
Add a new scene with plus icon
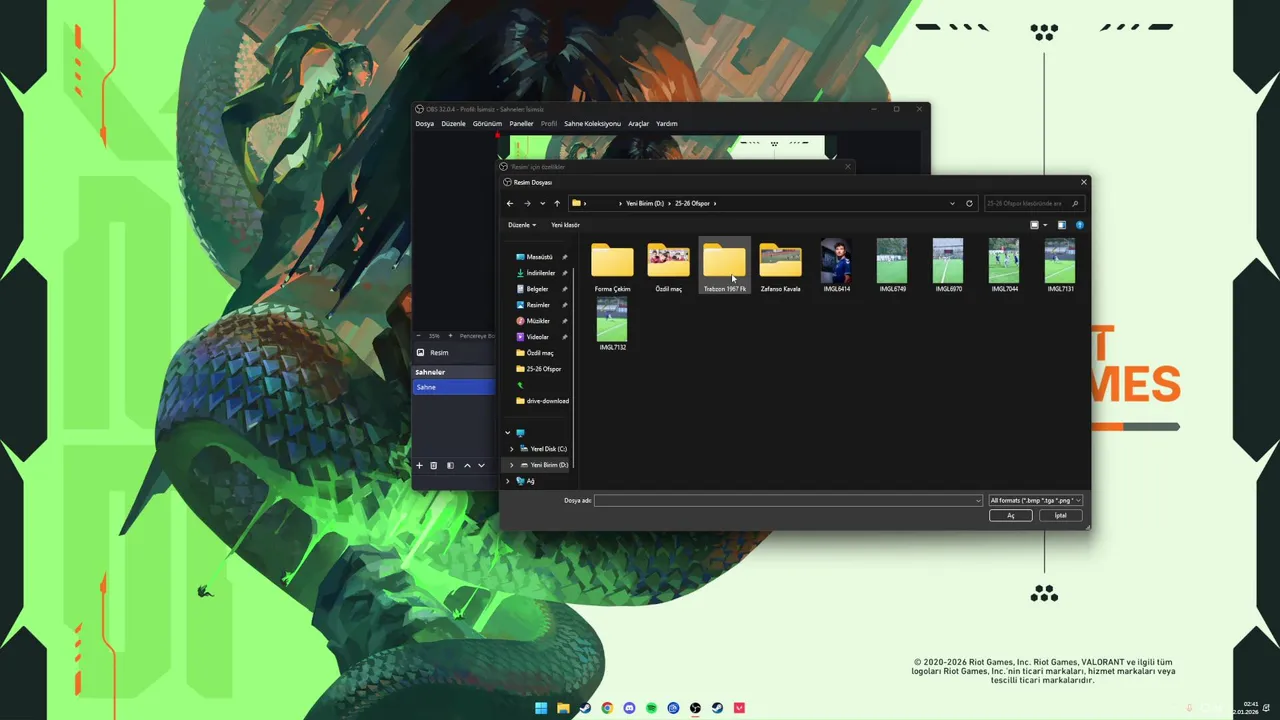click(419, 466)
